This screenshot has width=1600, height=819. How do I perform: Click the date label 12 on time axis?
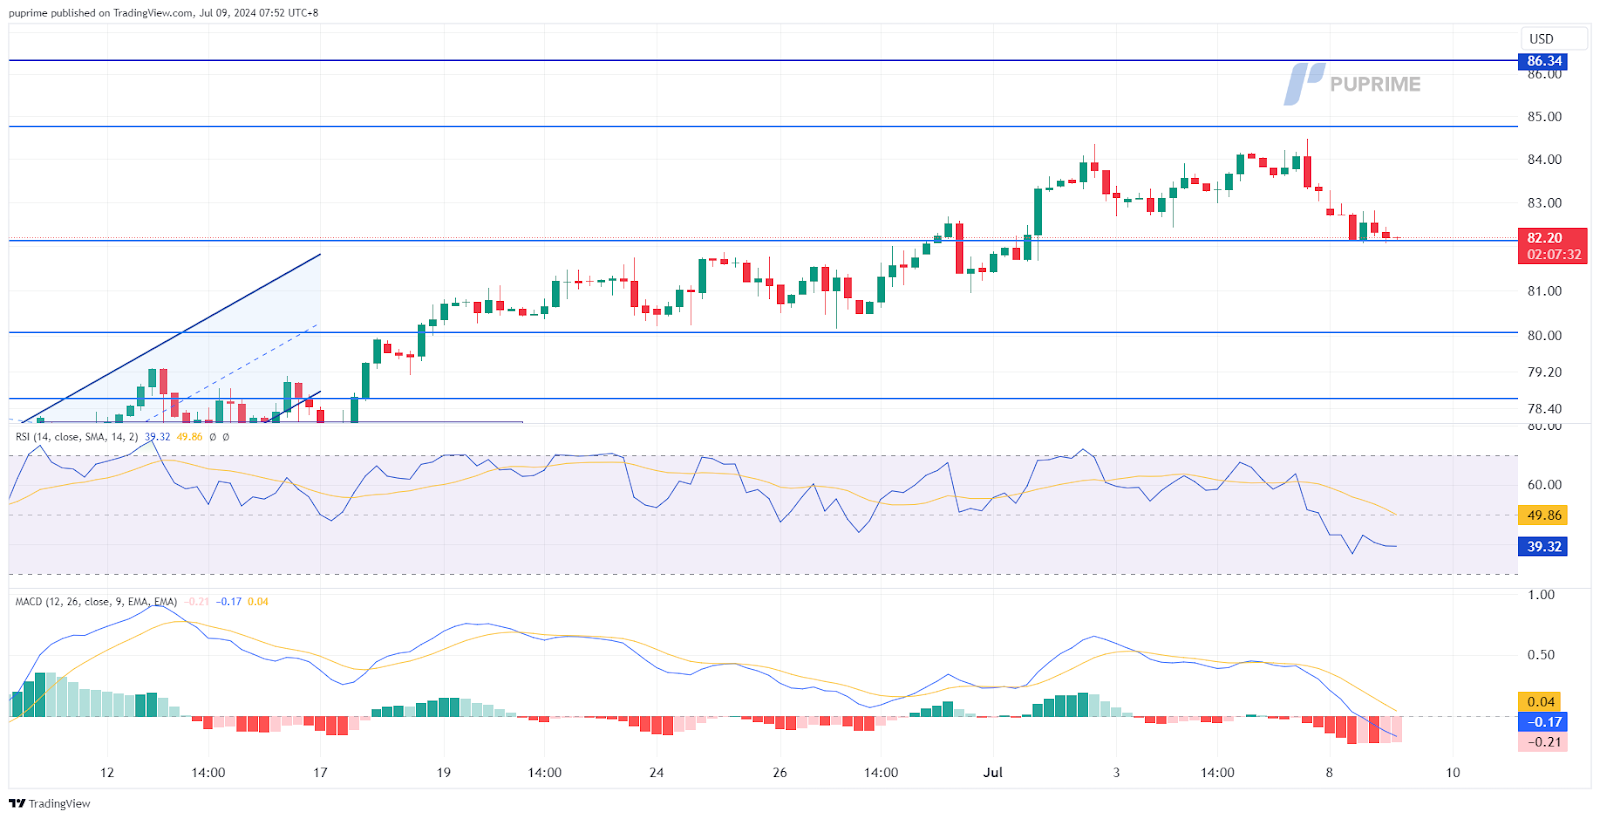[x=107, y=773]
